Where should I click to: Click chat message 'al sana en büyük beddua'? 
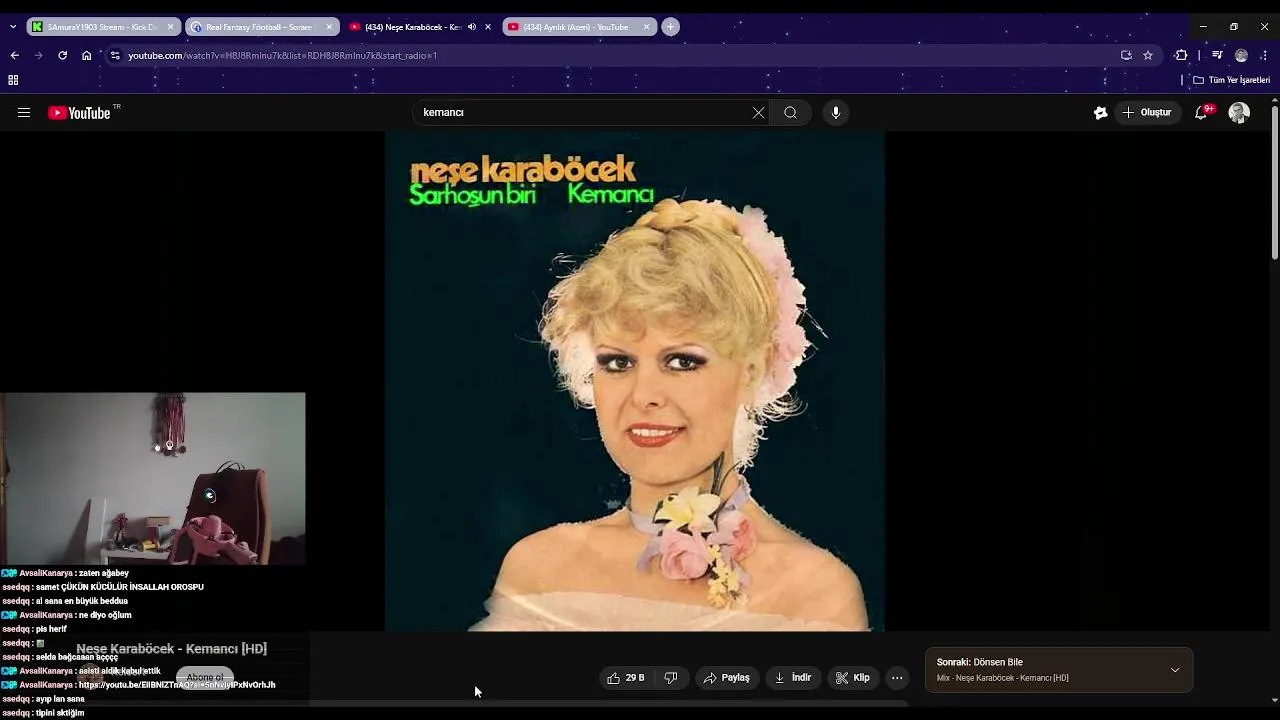[x=81, y=601]
